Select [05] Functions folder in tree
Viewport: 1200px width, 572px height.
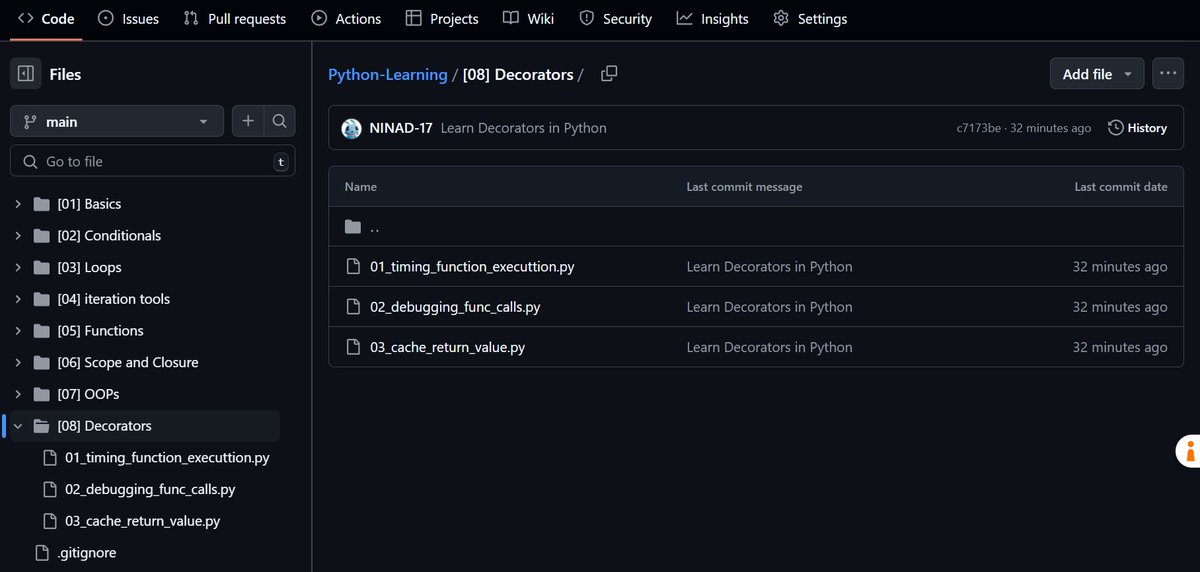click(x=100, y=331)
